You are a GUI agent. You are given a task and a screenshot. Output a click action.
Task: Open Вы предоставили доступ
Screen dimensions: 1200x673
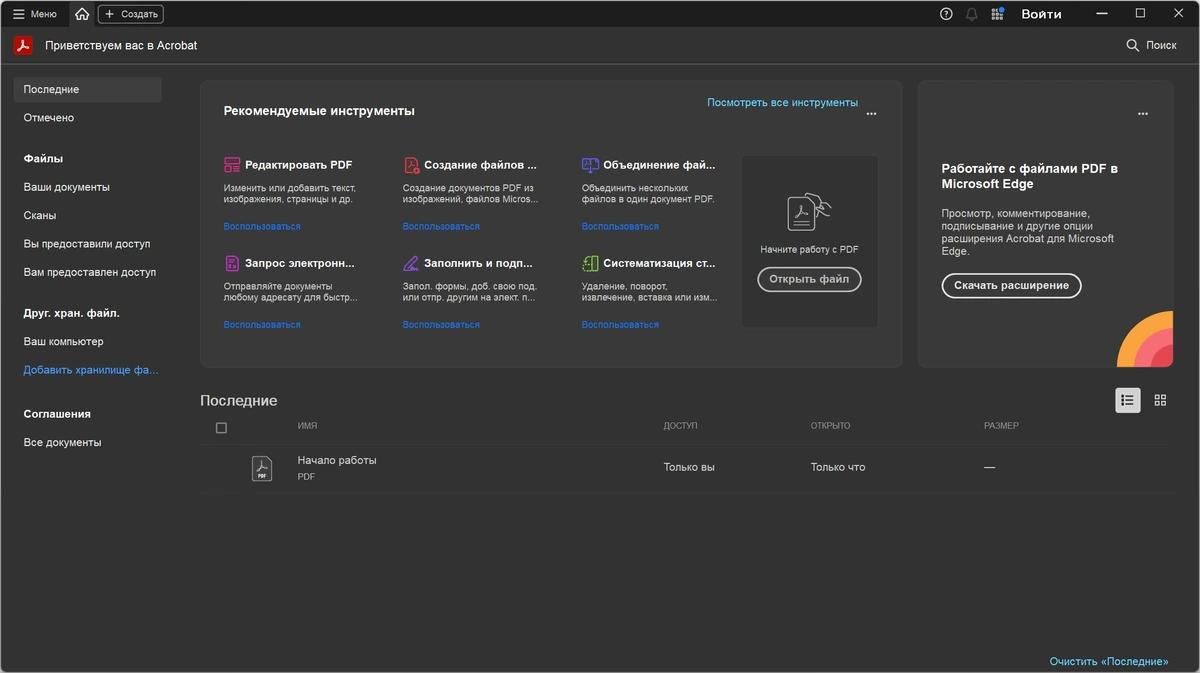[x=87, y=244]
